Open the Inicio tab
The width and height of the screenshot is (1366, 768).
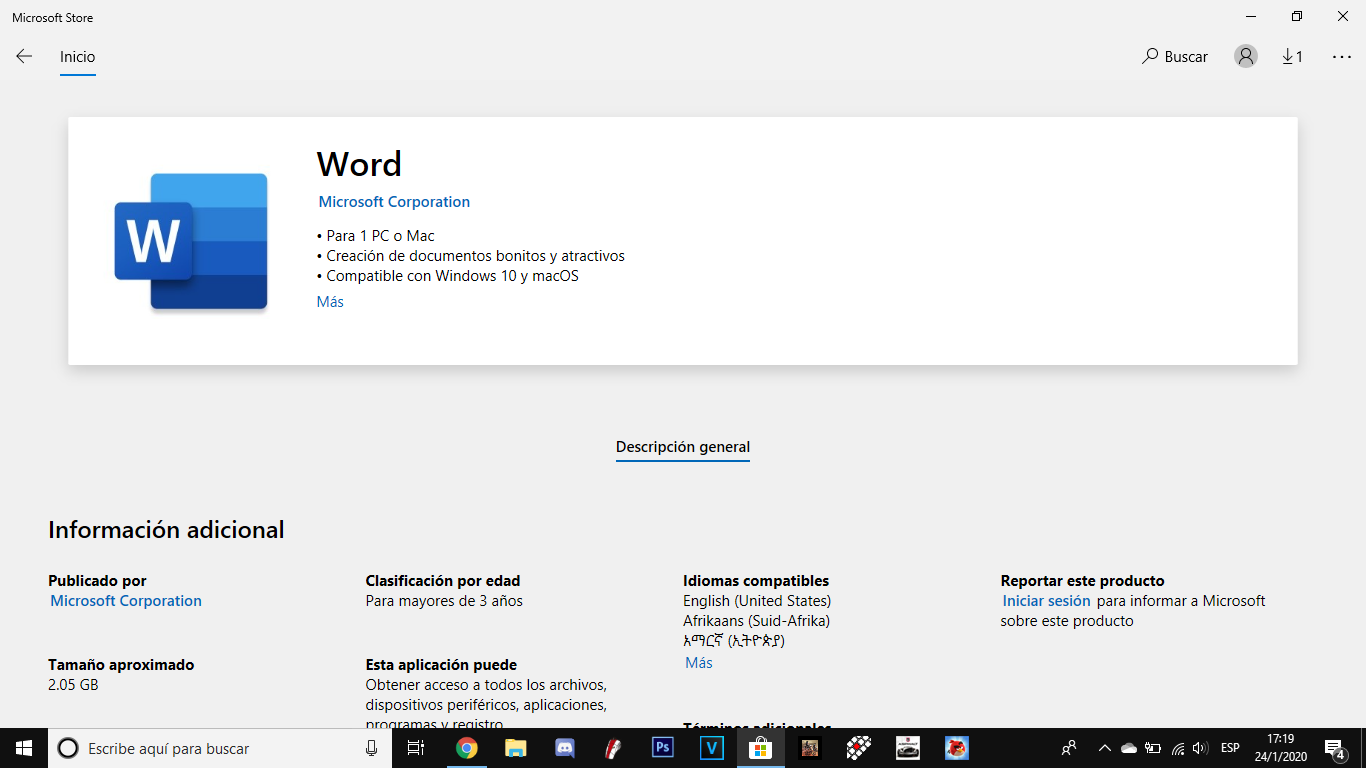(77, 57)
